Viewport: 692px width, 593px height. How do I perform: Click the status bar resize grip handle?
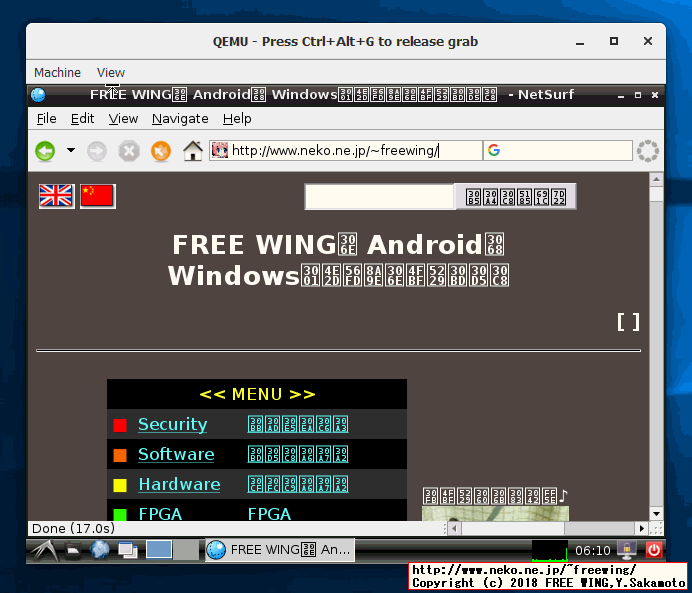(656, 529)
